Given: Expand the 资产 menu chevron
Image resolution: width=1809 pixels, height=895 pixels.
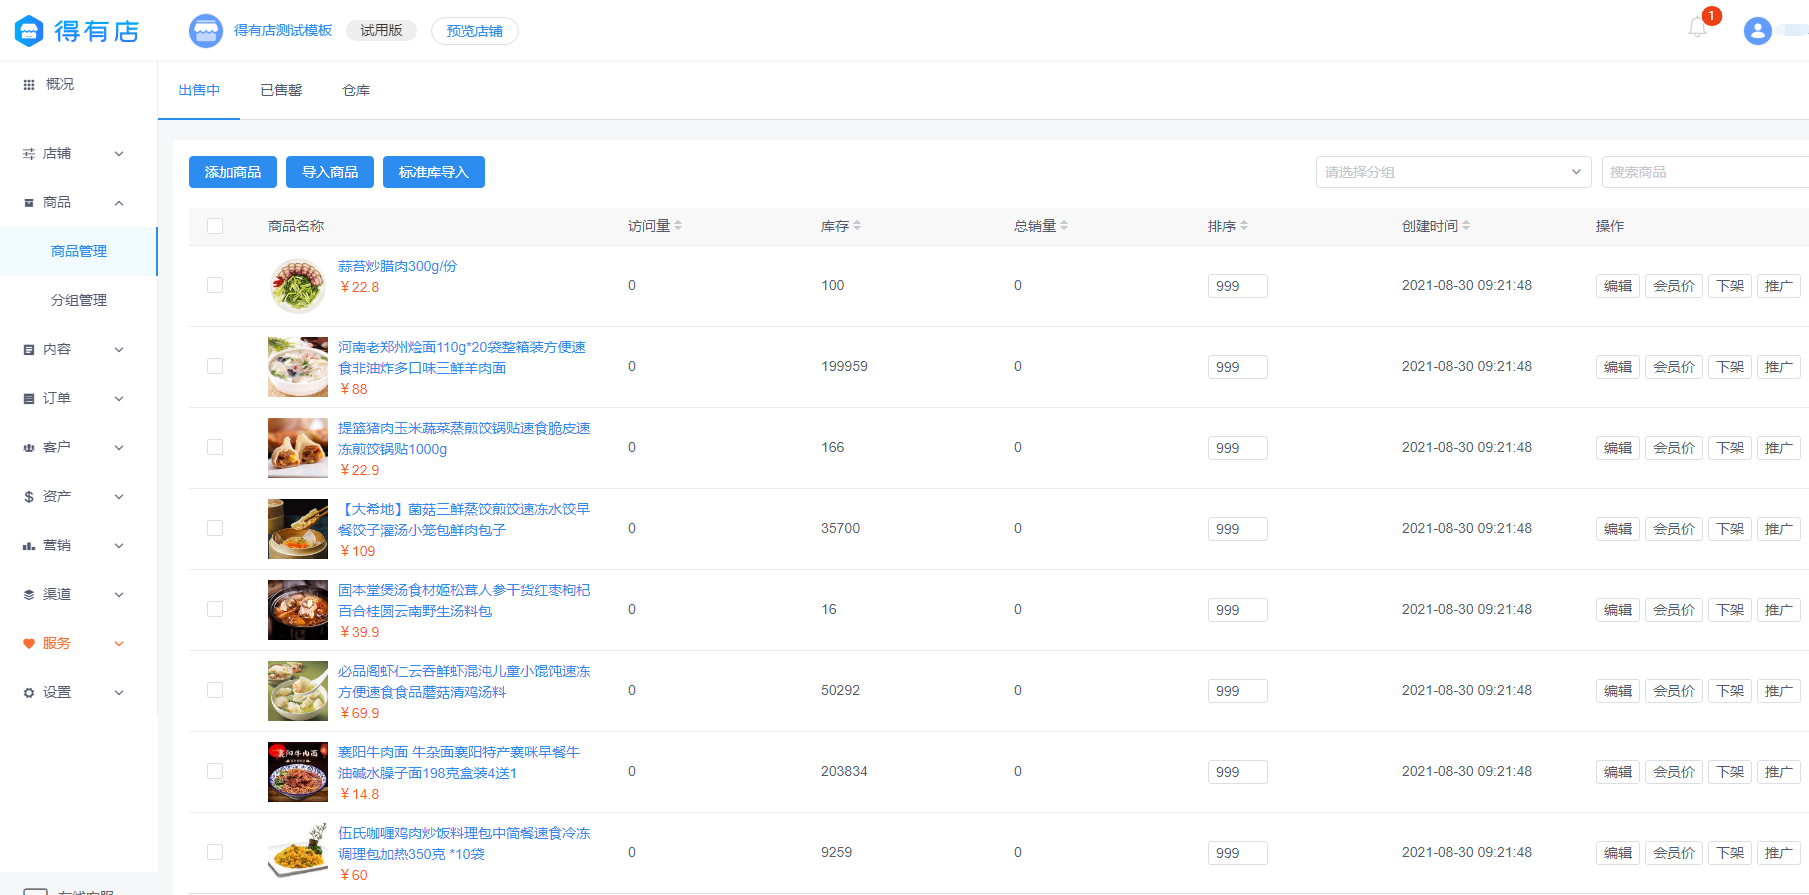Looking at the screenshot, I should (119, 497).
